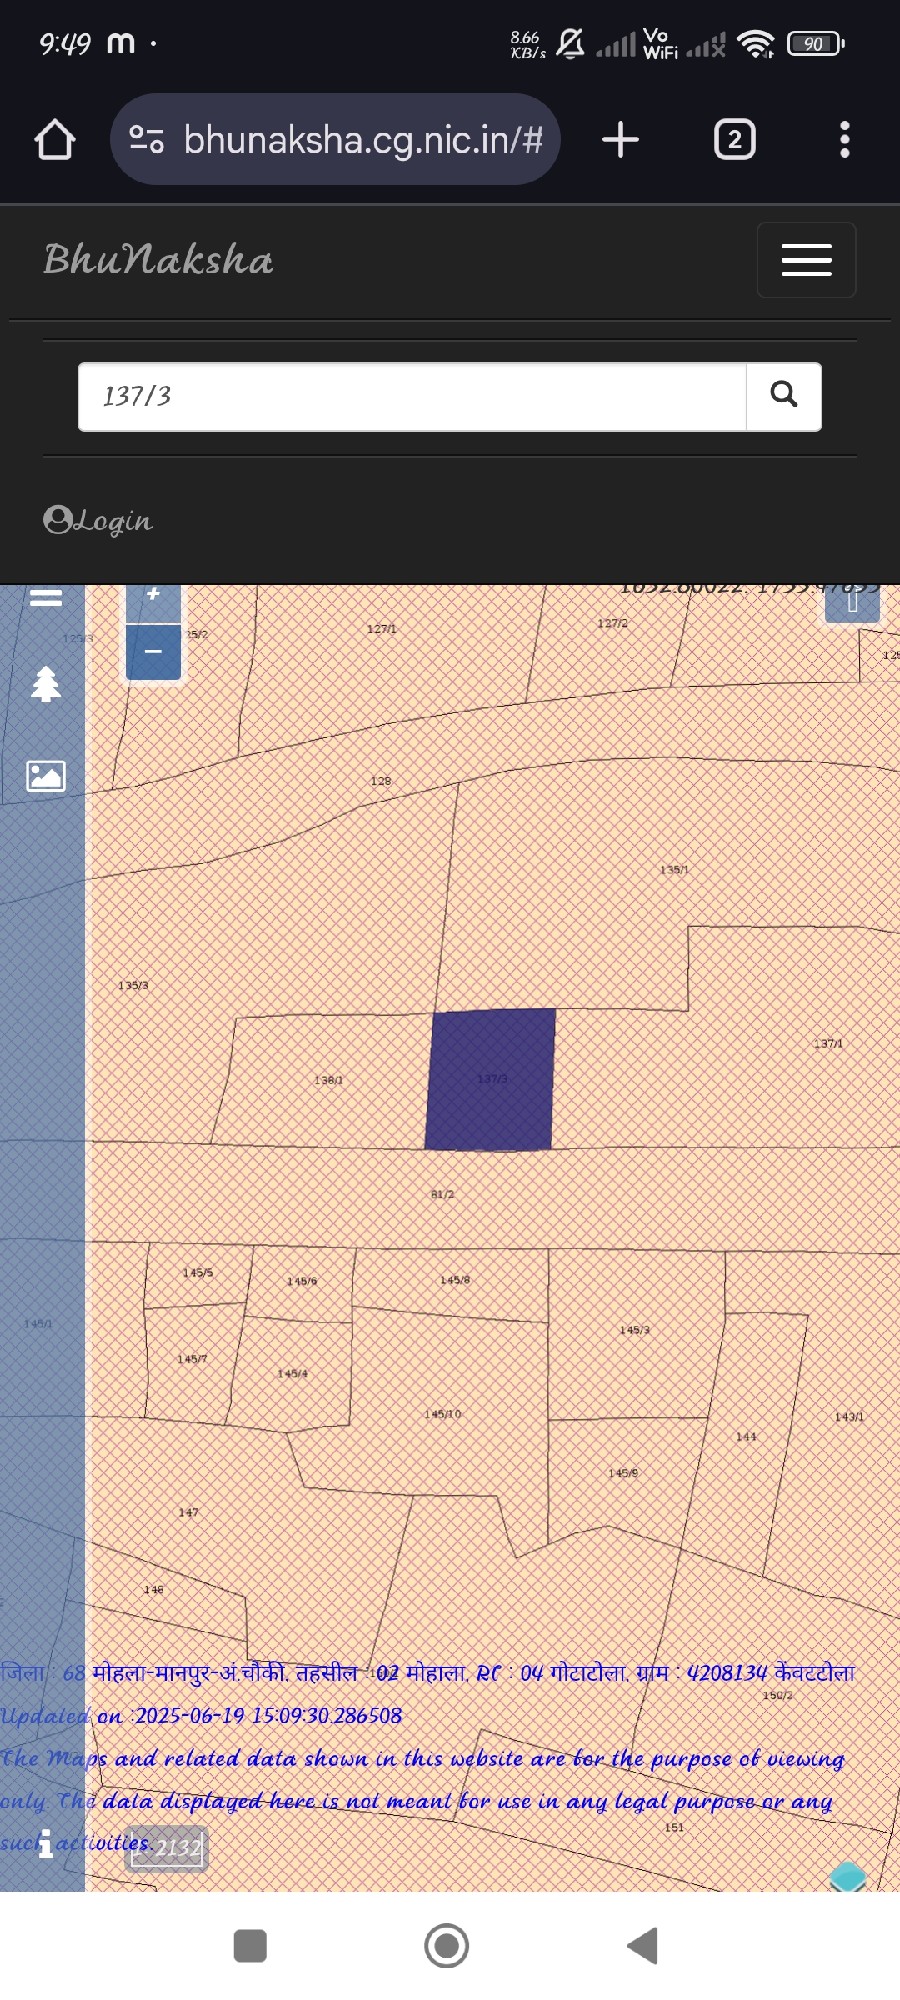
Task: Tap the browser home icon
Action: (x=55, y=140)
